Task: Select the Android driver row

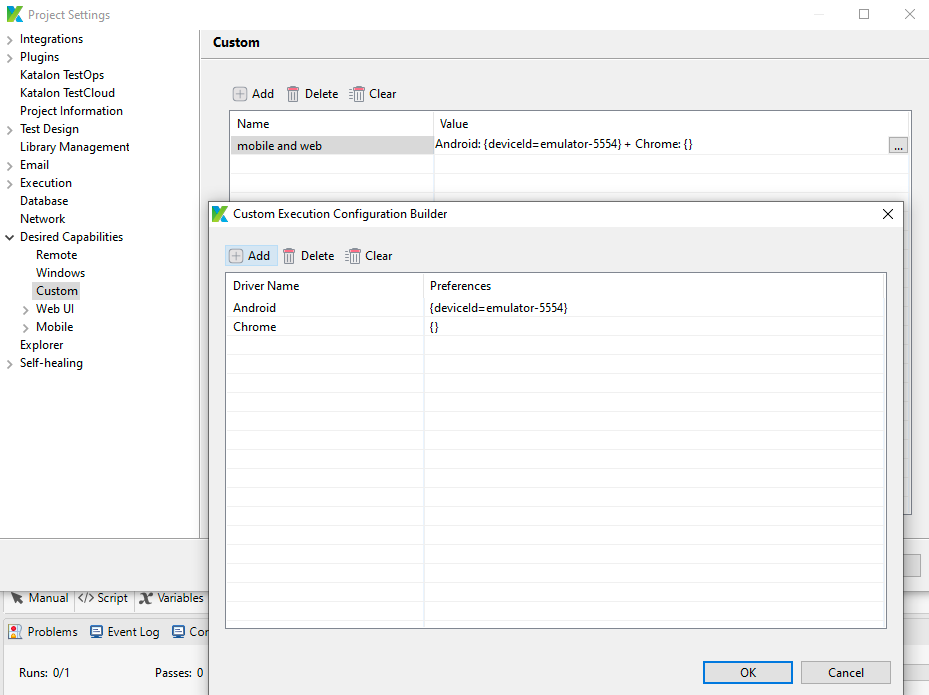Action: pos(255,308)
